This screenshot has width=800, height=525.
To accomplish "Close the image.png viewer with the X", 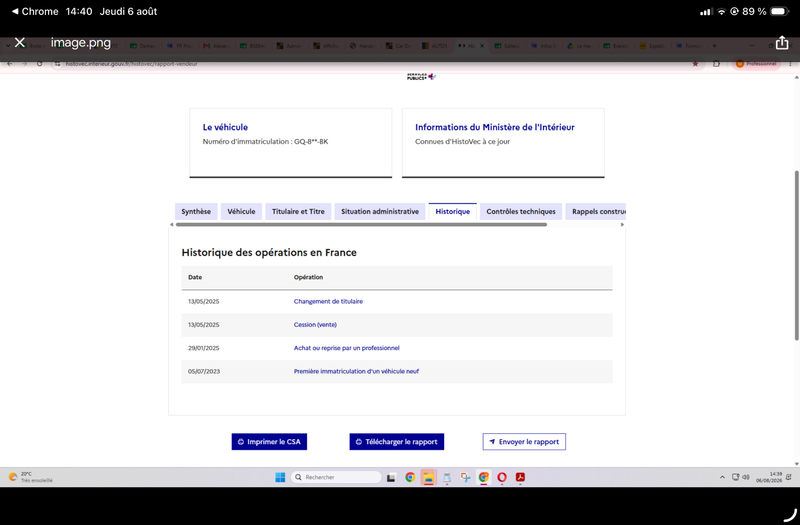I will (20, 42).
